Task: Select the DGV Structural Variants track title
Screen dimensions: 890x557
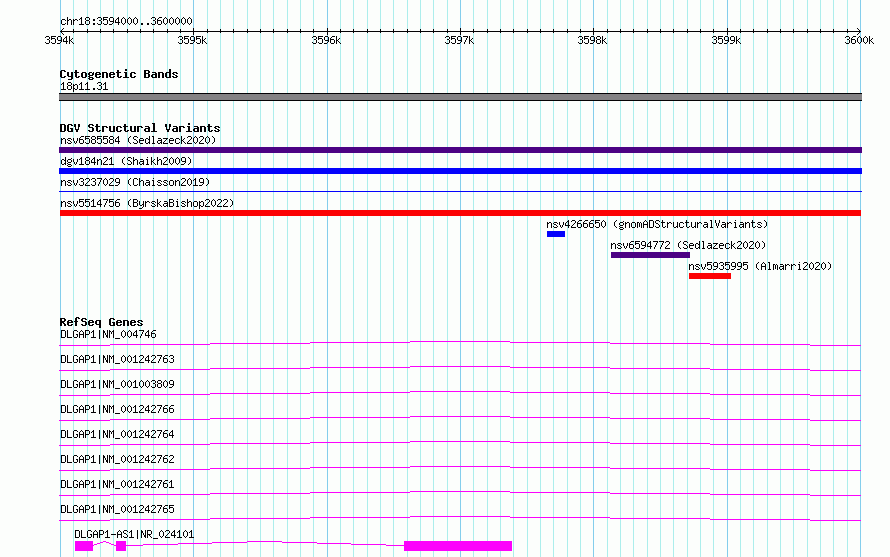Action: coord(140,128)
